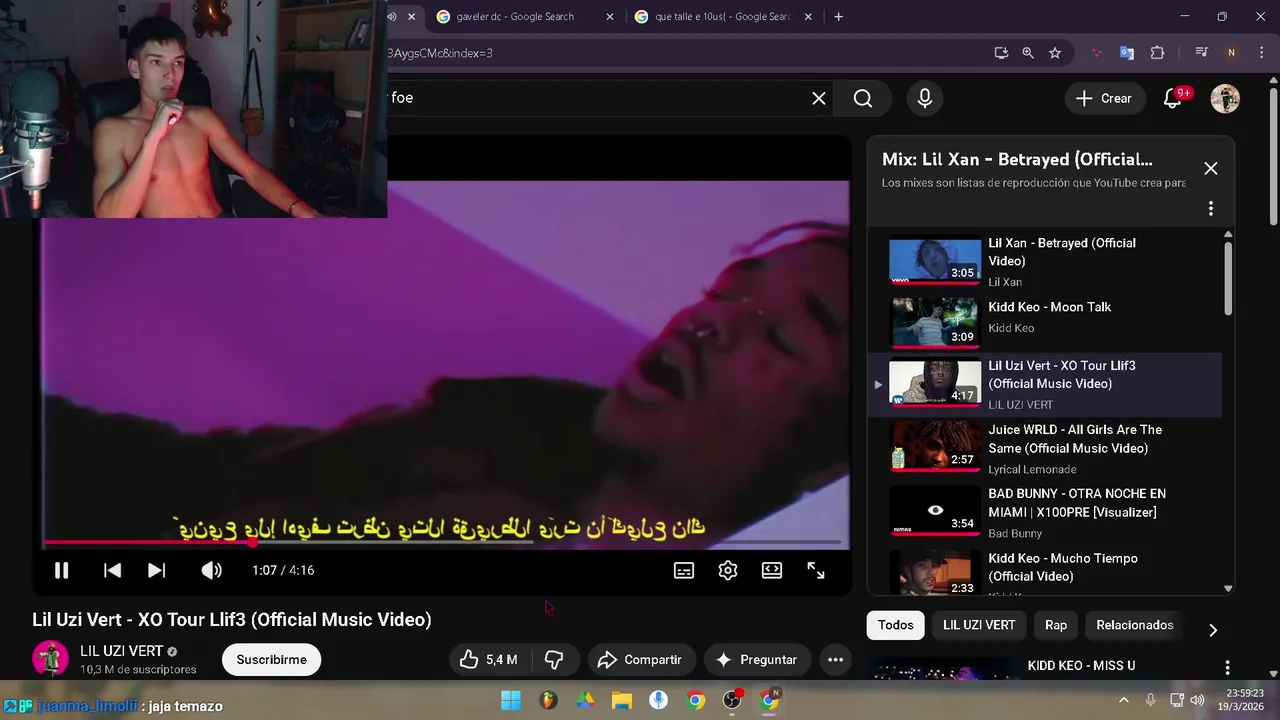
Task: Open Chrome three-dot menu
Action: coord(1261,53)
